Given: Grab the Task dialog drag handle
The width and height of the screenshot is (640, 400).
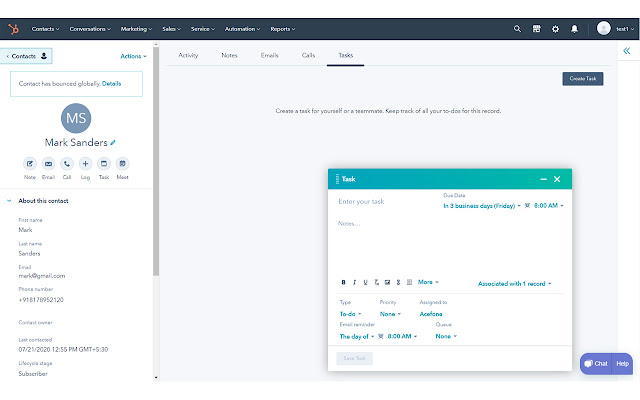Looking at the screenshot, I should pos(337,179).
